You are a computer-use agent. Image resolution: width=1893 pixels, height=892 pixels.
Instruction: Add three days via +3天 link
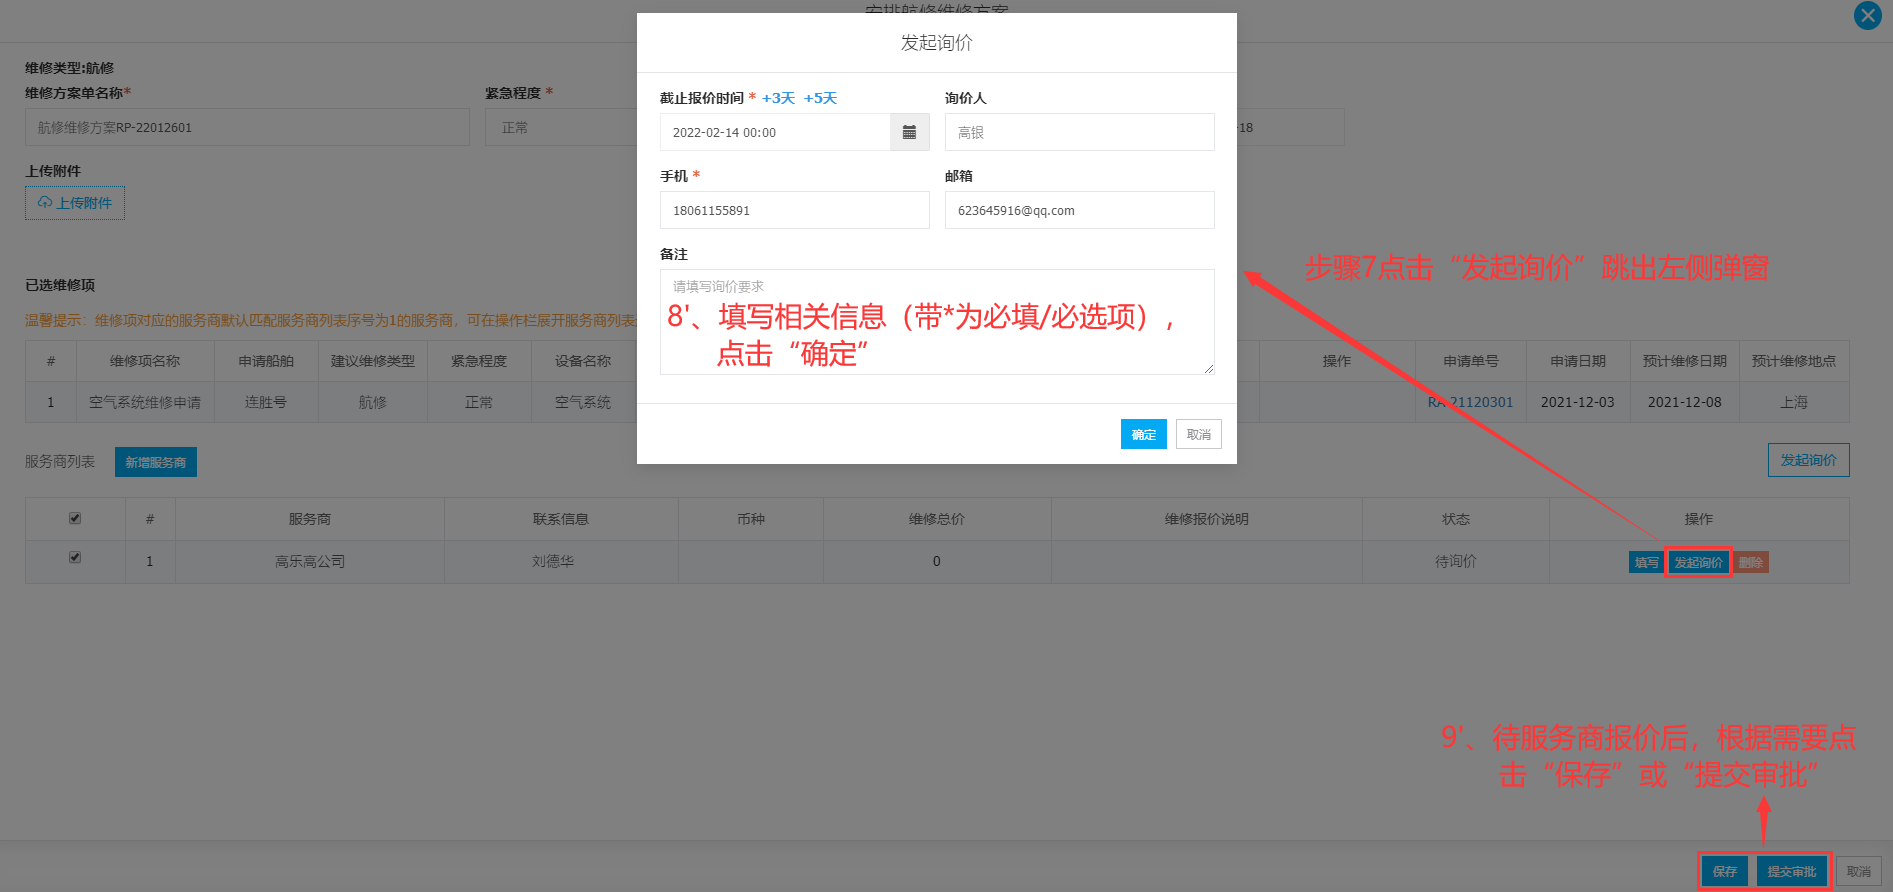click(x=778, y=98)
